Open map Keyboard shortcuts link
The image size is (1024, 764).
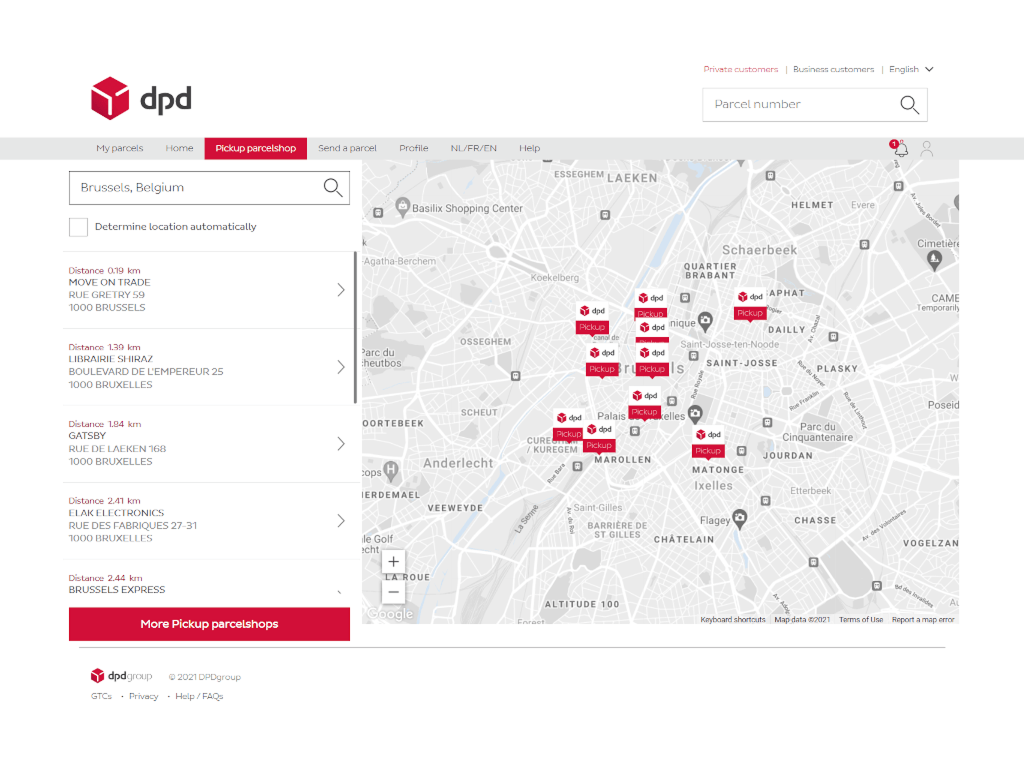point(733,620)
